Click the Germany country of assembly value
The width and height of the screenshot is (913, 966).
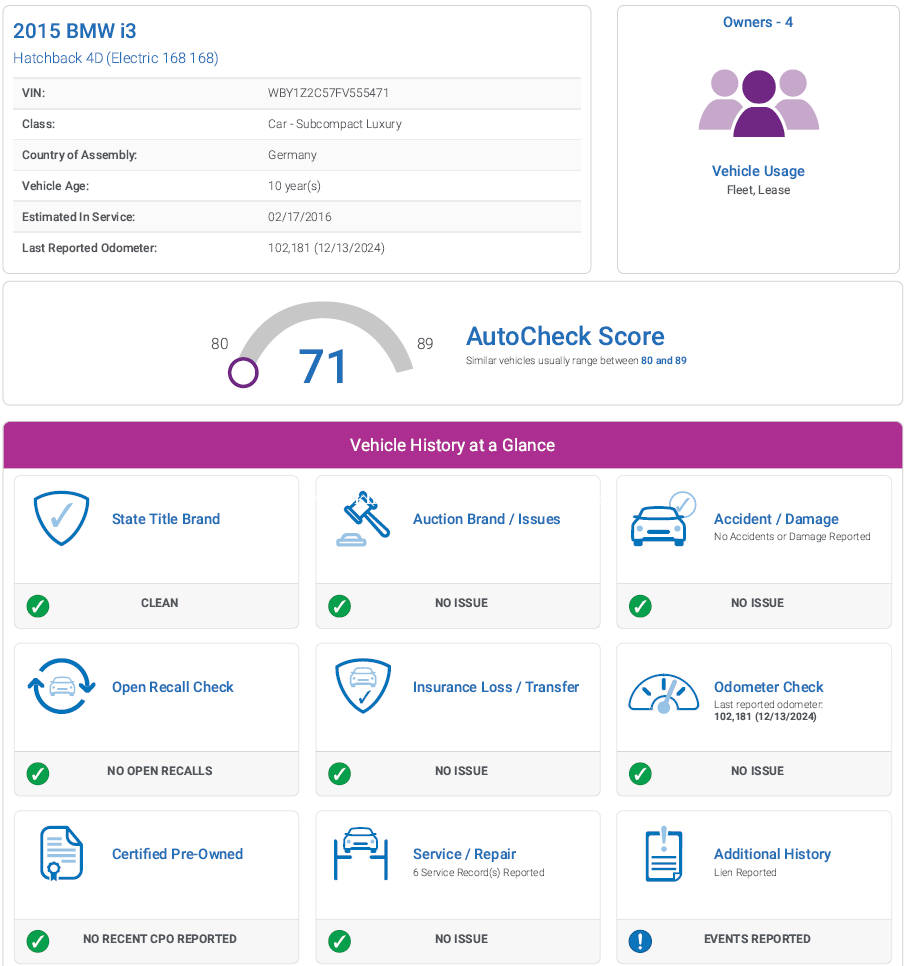(292, 155)
